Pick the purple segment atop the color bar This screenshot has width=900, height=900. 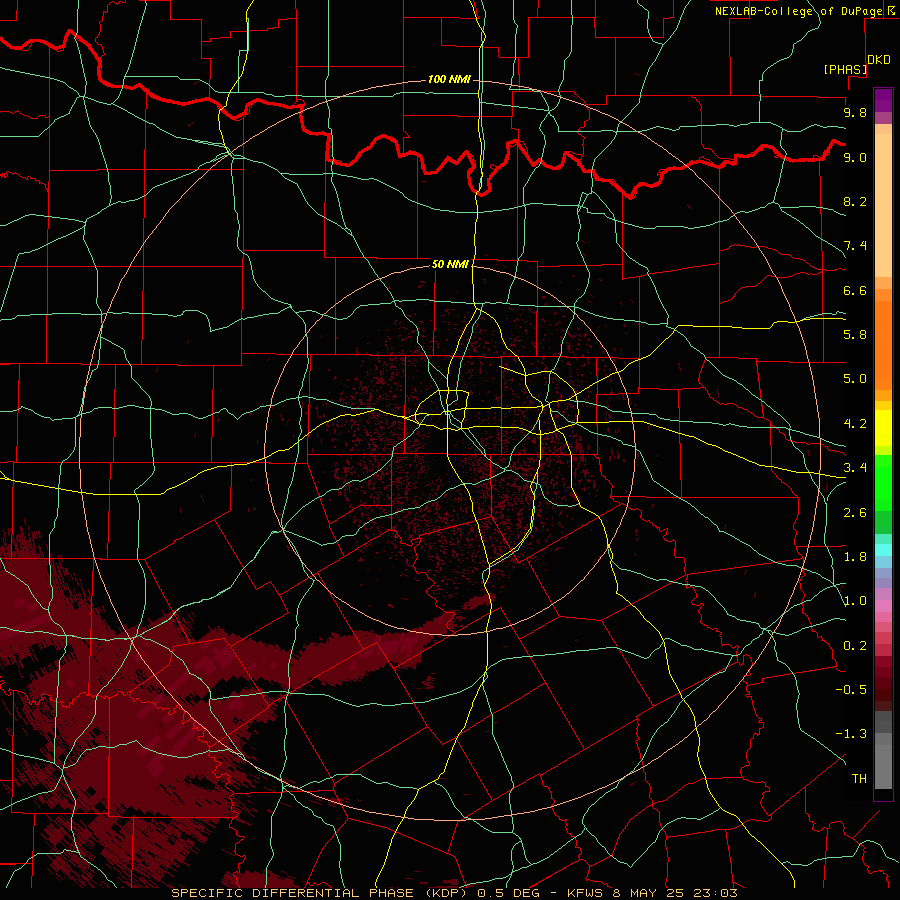pyautogui.click(x=883, y=100)
